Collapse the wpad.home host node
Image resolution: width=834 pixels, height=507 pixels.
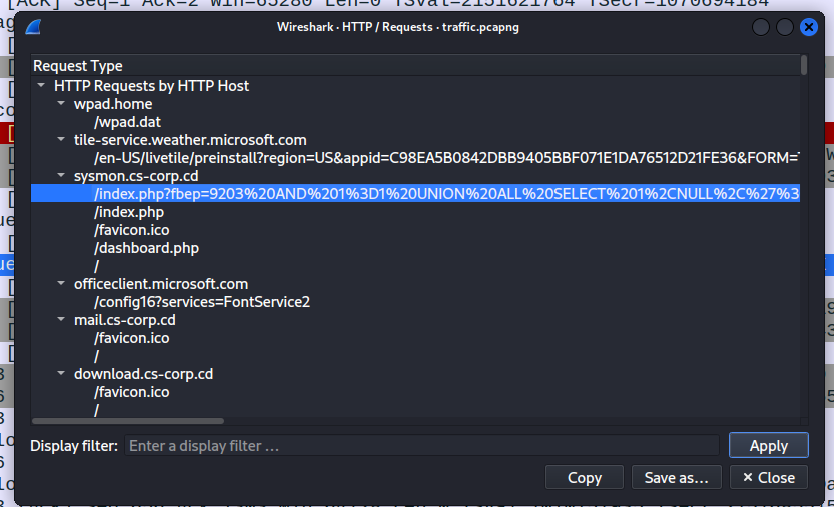pyautogui.click(x=61, y=103)
